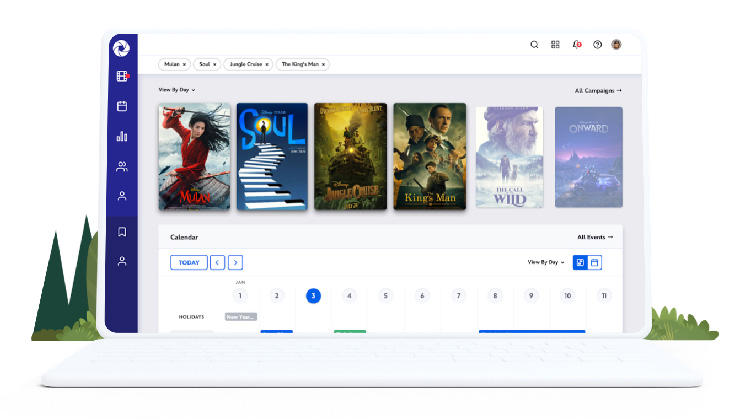Open the apps grid icon

[x=555, y=44]
